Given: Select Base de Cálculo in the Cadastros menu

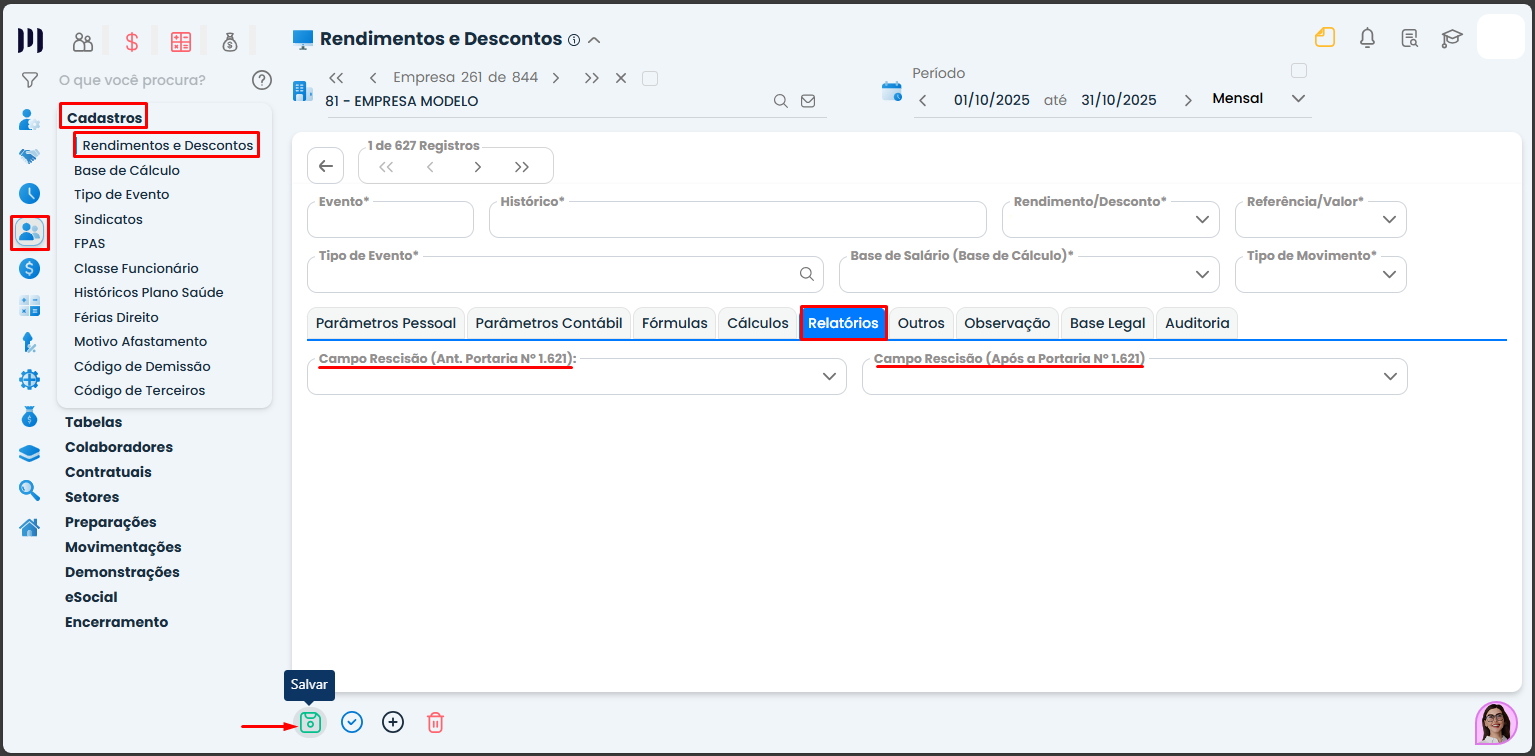Looking at the screenshot, I should coord(127,170).
